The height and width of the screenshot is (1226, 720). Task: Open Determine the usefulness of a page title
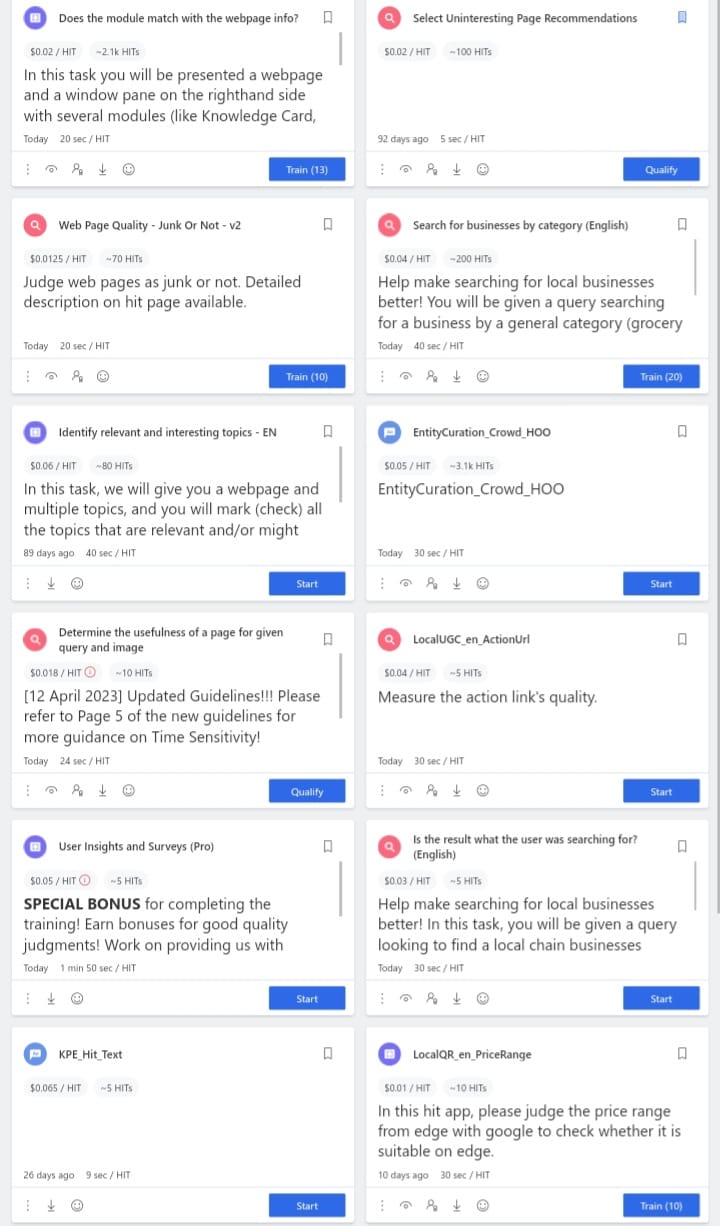(171, 640)
